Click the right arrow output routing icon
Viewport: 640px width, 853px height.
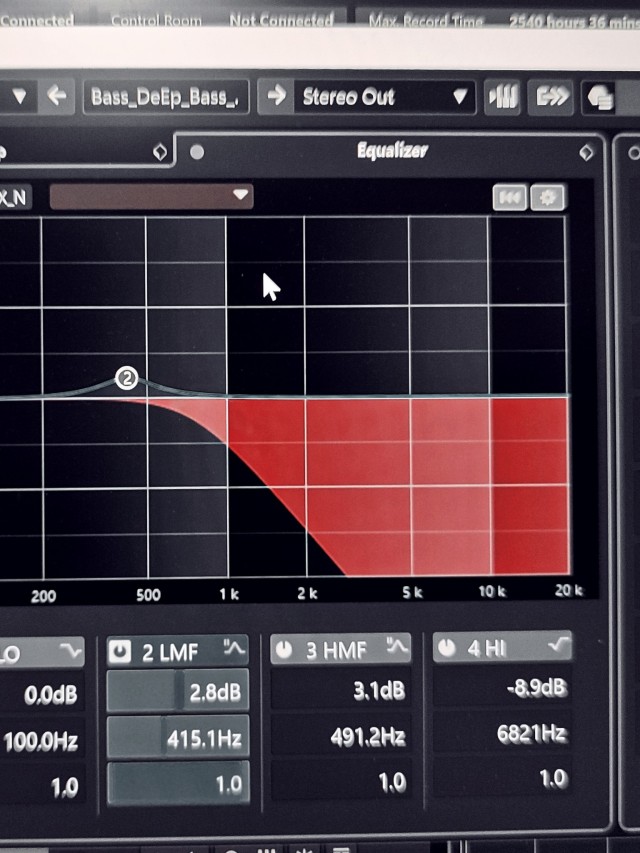(276, 96)
